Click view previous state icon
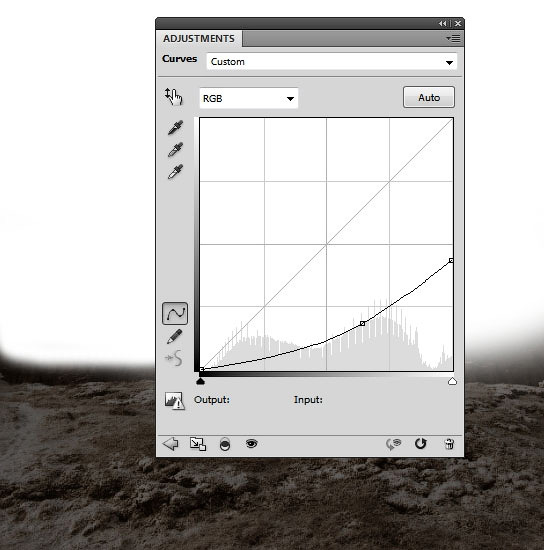This screenshot has width=544, height=550. click(394, 444)
